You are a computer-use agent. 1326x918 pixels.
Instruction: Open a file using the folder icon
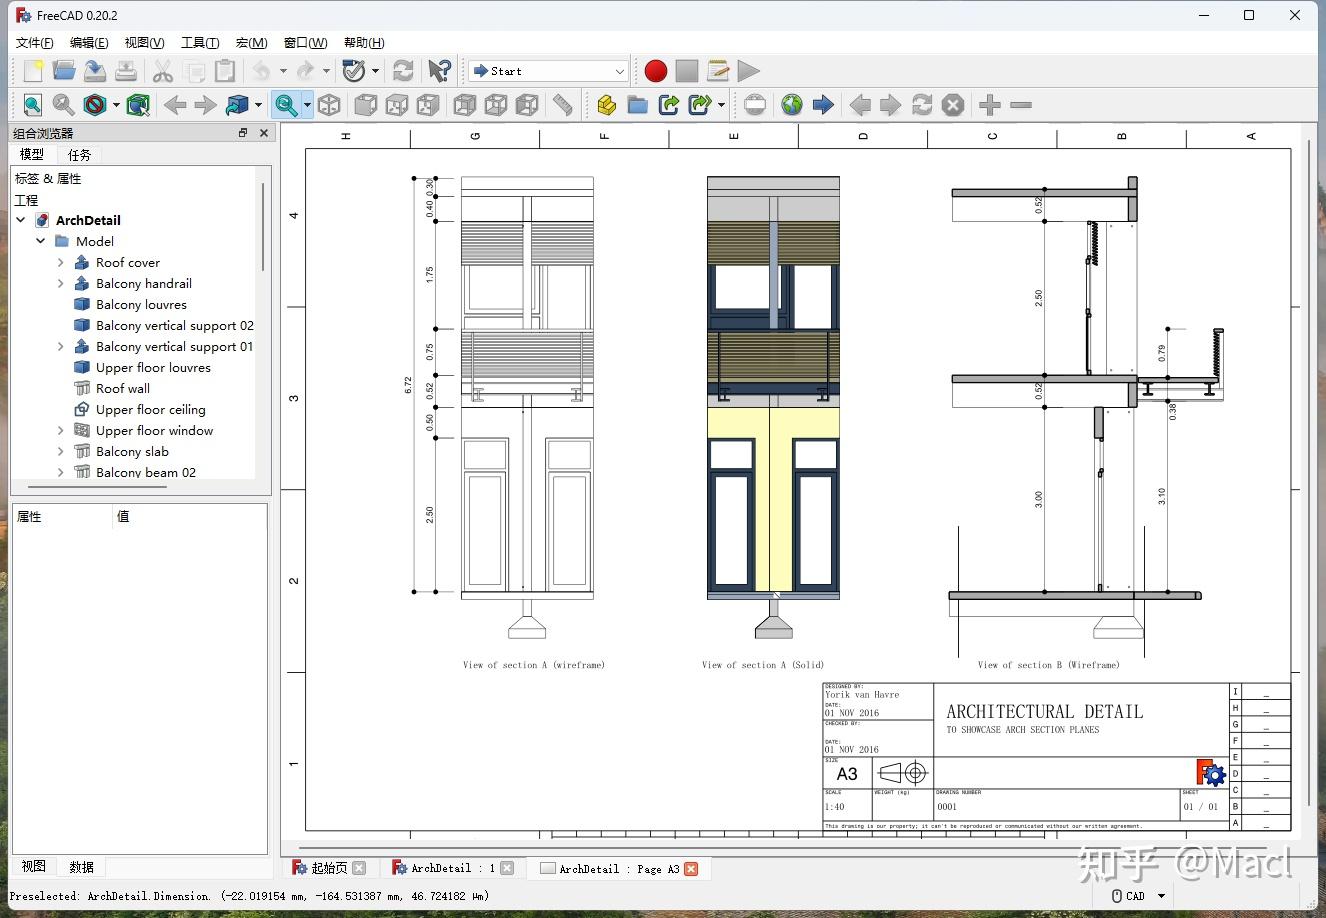pyautogui.click(x=64, y=71)
